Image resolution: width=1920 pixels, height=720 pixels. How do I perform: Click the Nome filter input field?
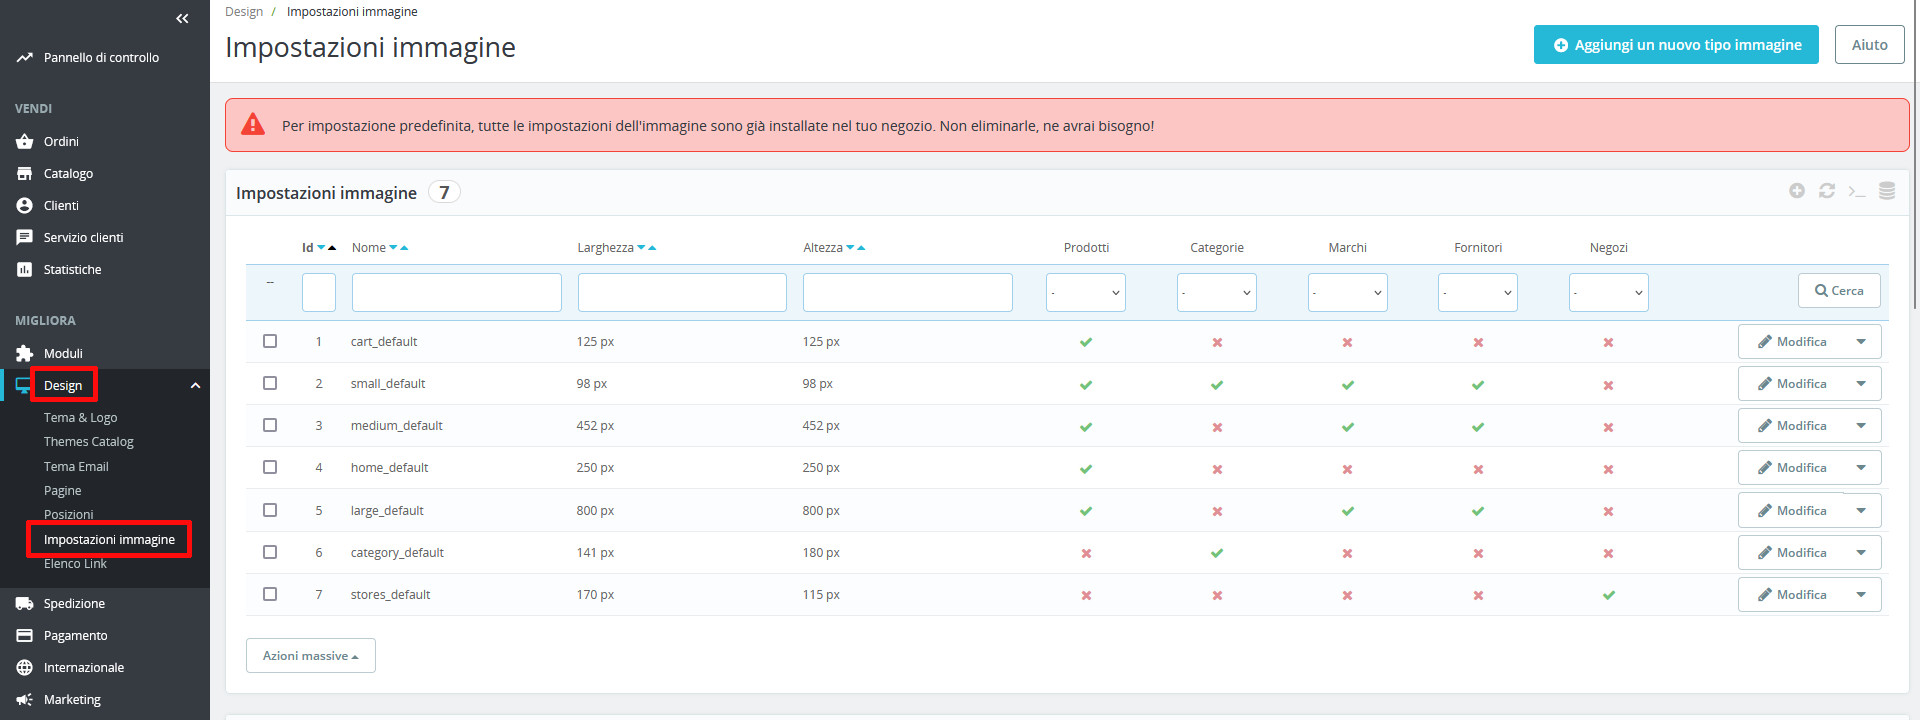tap(457, 292)
